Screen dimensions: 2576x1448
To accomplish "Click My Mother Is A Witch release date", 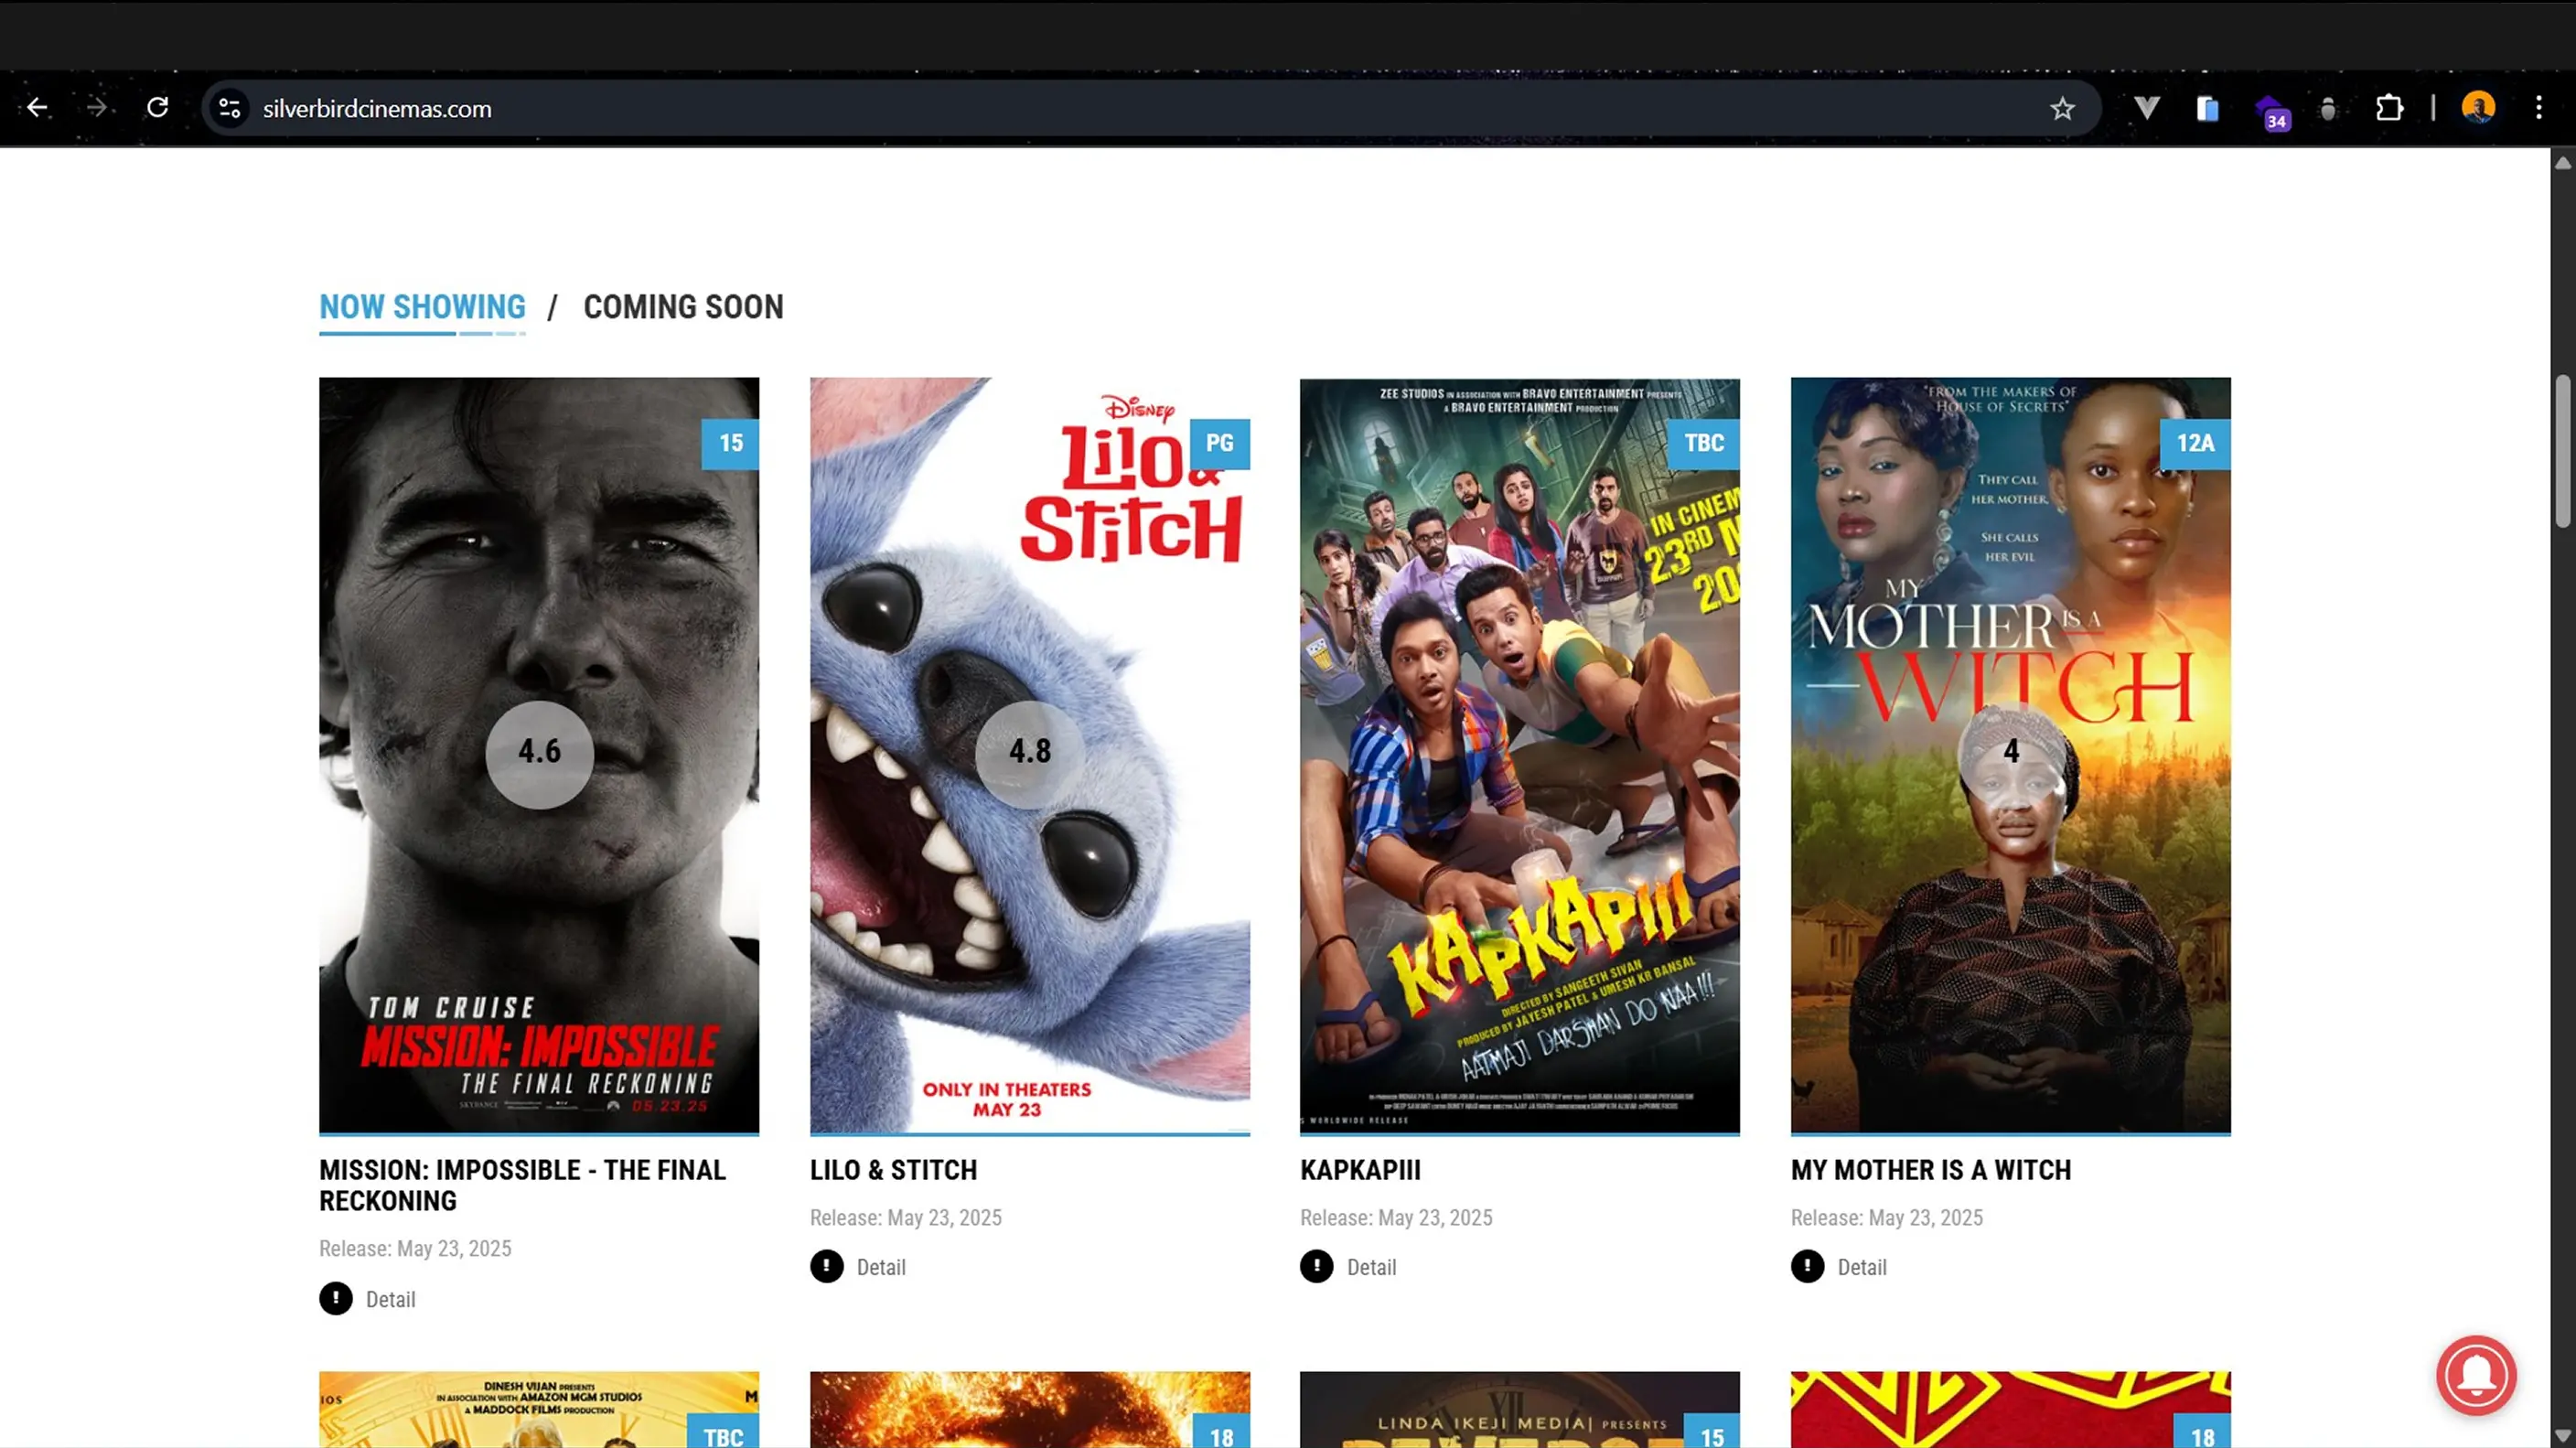I will pyautogui.click(x=1886, y=1218).
